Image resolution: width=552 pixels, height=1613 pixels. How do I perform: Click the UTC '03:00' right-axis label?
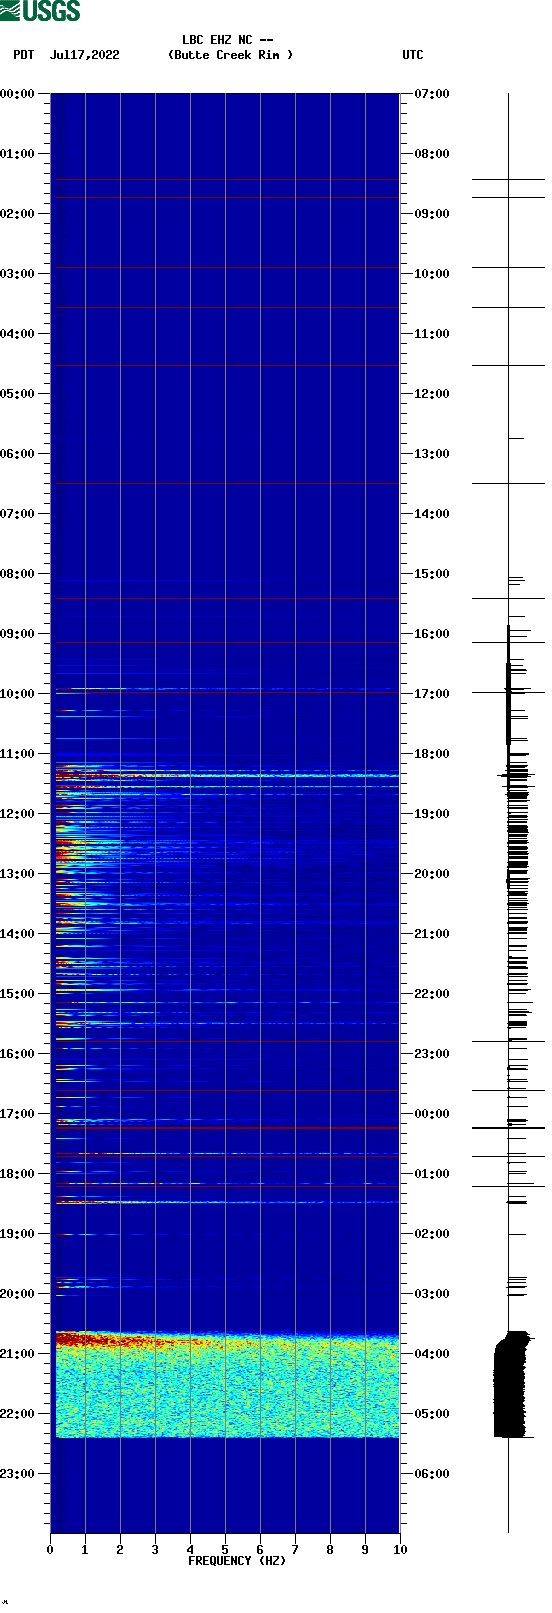(432, 1294)
